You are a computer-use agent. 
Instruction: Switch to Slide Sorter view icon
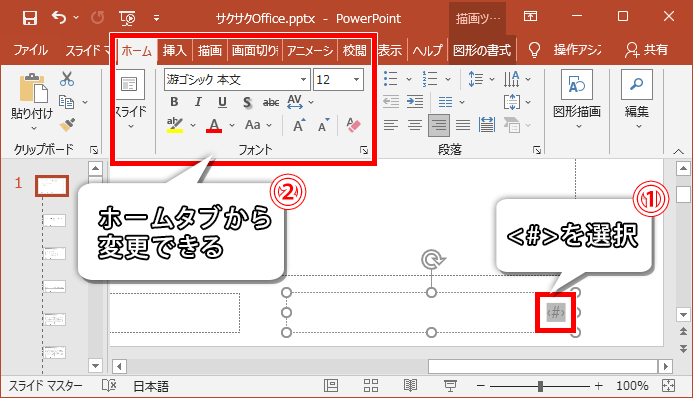tap(371, 386)
